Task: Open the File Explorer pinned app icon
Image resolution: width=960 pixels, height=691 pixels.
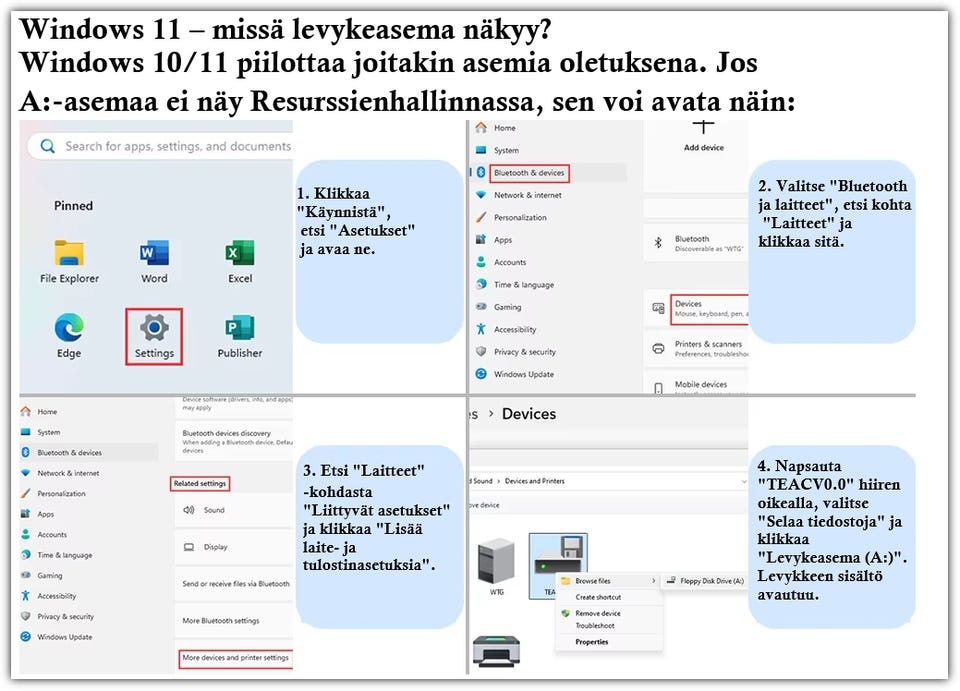Action: 69,252
